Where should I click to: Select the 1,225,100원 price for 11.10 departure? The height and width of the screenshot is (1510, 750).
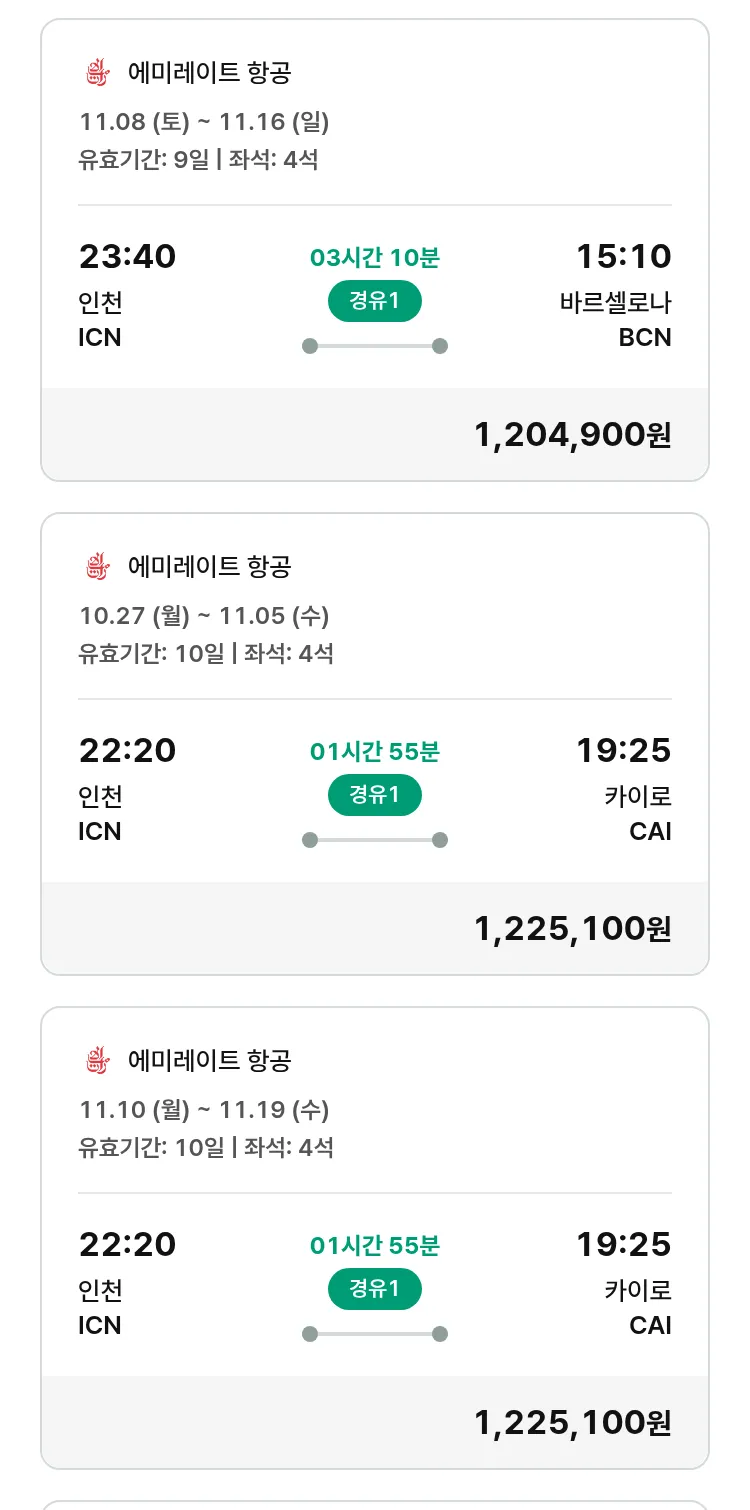click(572, 1423)
